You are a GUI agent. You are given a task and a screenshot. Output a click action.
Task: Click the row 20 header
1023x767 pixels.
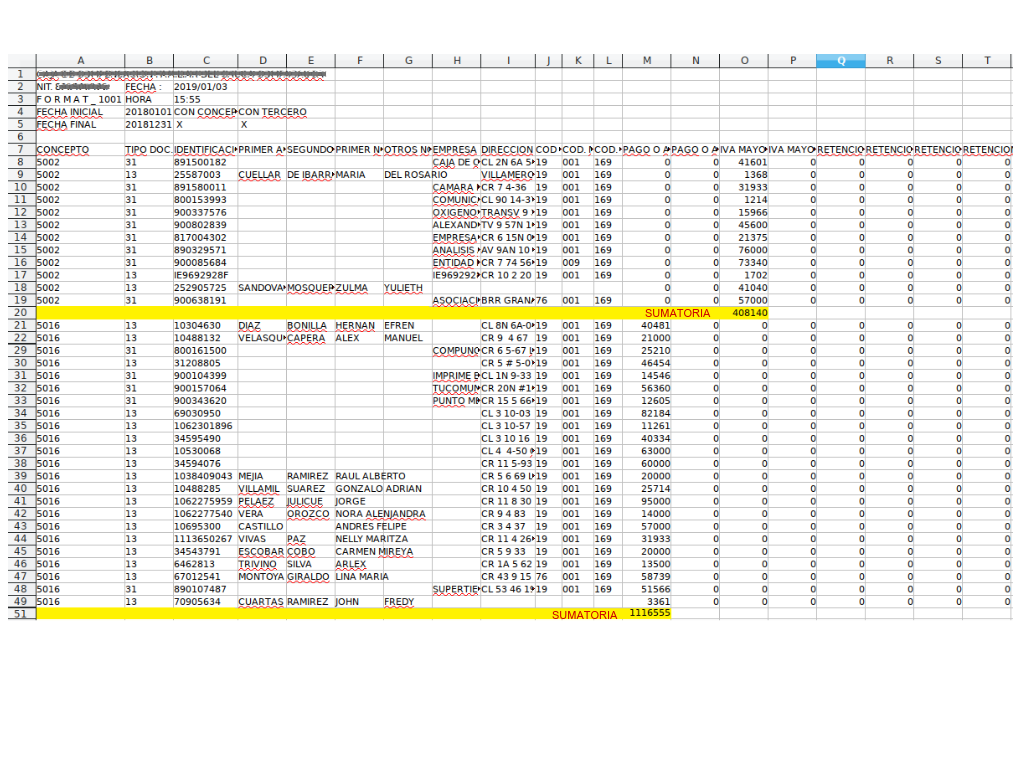click(20, 313)
